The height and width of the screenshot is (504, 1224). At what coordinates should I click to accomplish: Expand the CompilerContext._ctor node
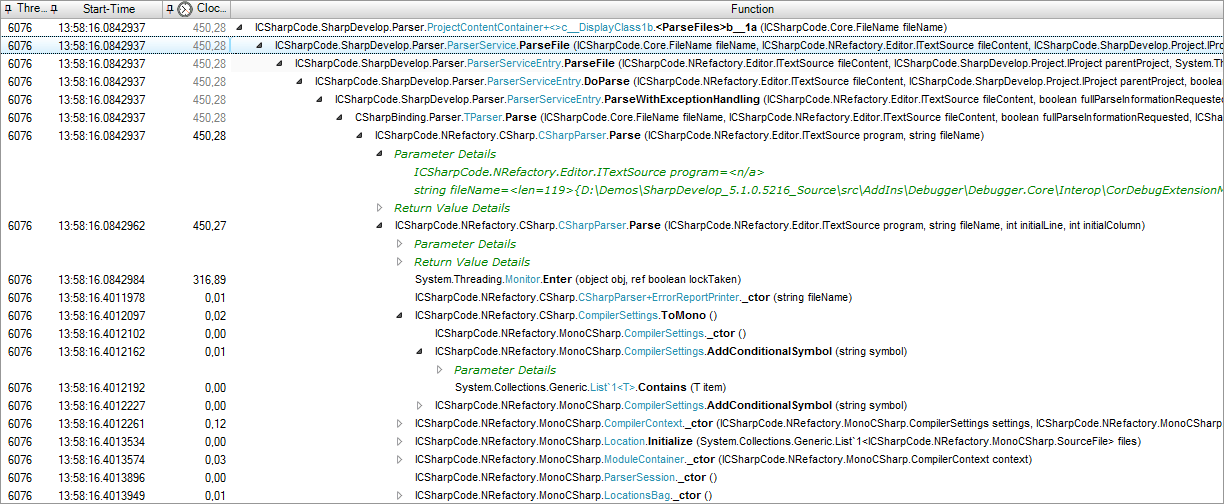[x=400, y=424]
